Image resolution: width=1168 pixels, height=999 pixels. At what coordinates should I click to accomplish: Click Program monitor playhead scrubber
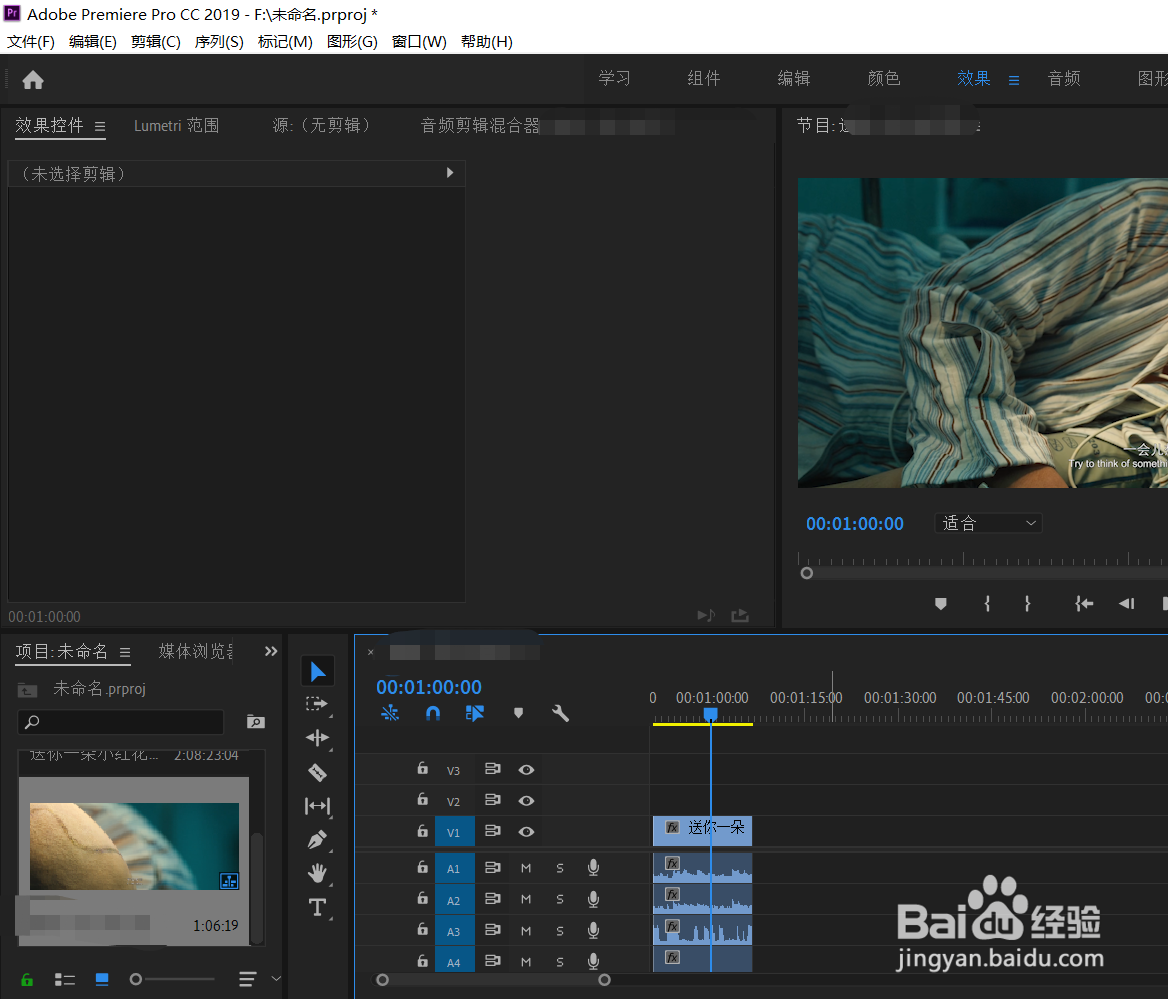806,573
